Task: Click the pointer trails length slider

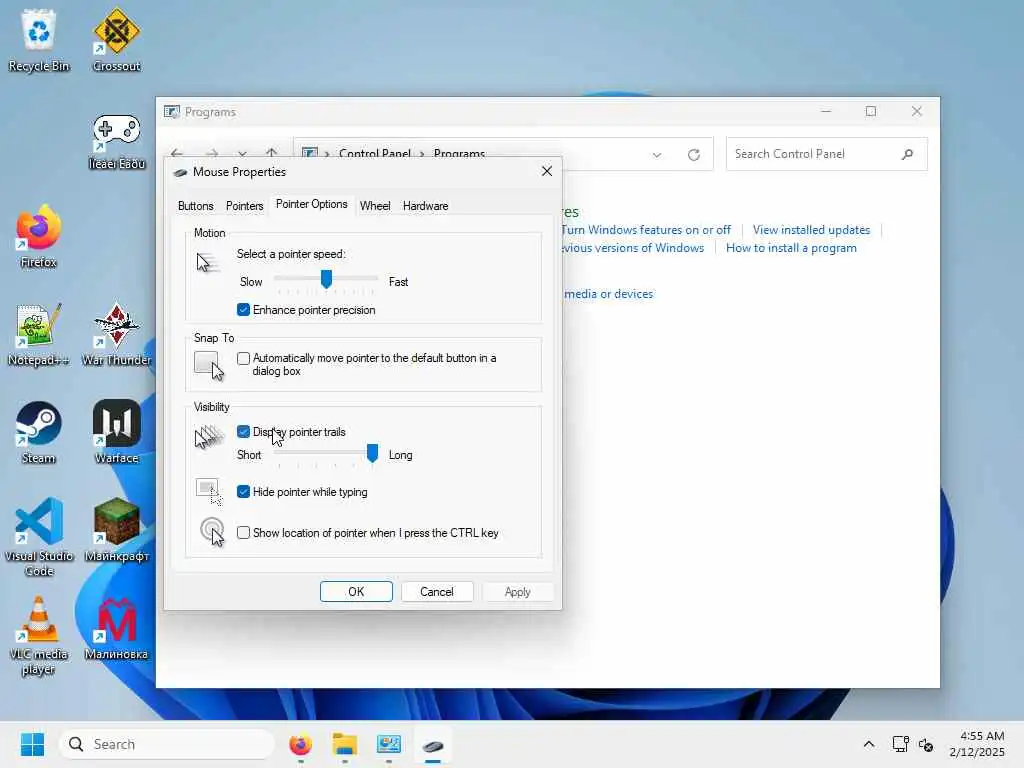Action: click(372, 453)
